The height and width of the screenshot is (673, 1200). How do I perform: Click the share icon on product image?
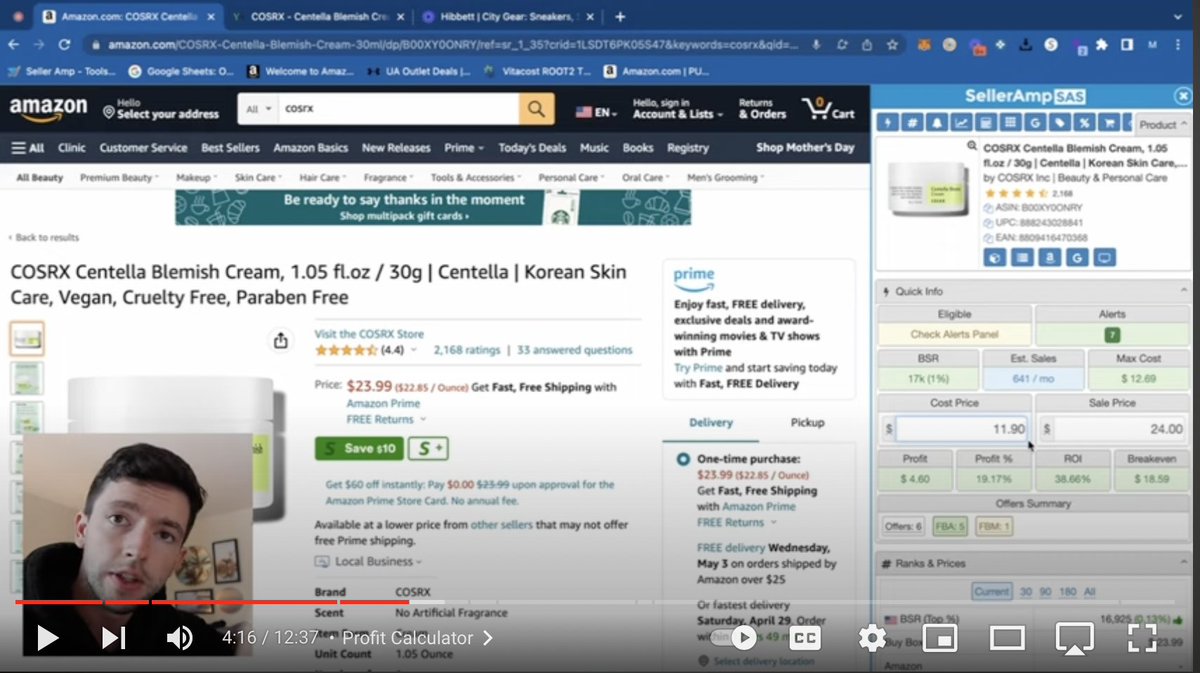[x=281, y=341]
